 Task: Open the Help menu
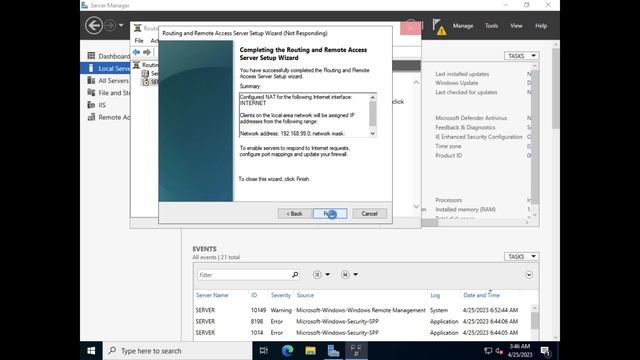pyautogui.click(x=541, y=26)
